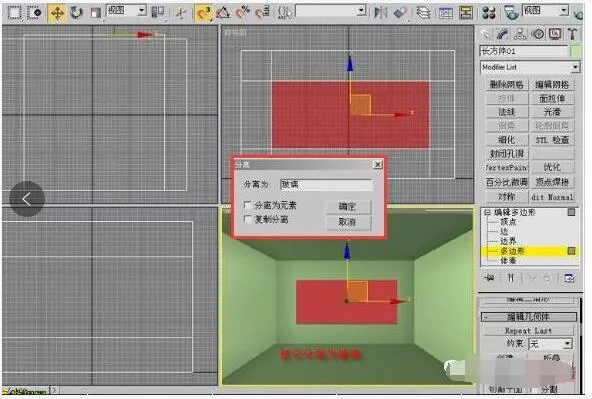
Task: Click the 光滑 modifier button
Action: (552, 112)
